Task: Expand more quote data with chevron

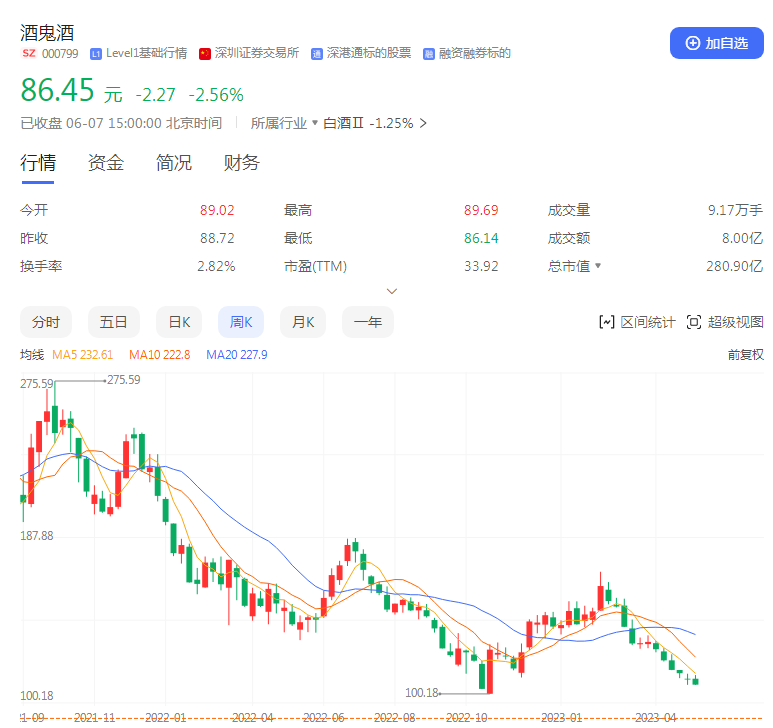Action: click(392, 291)
